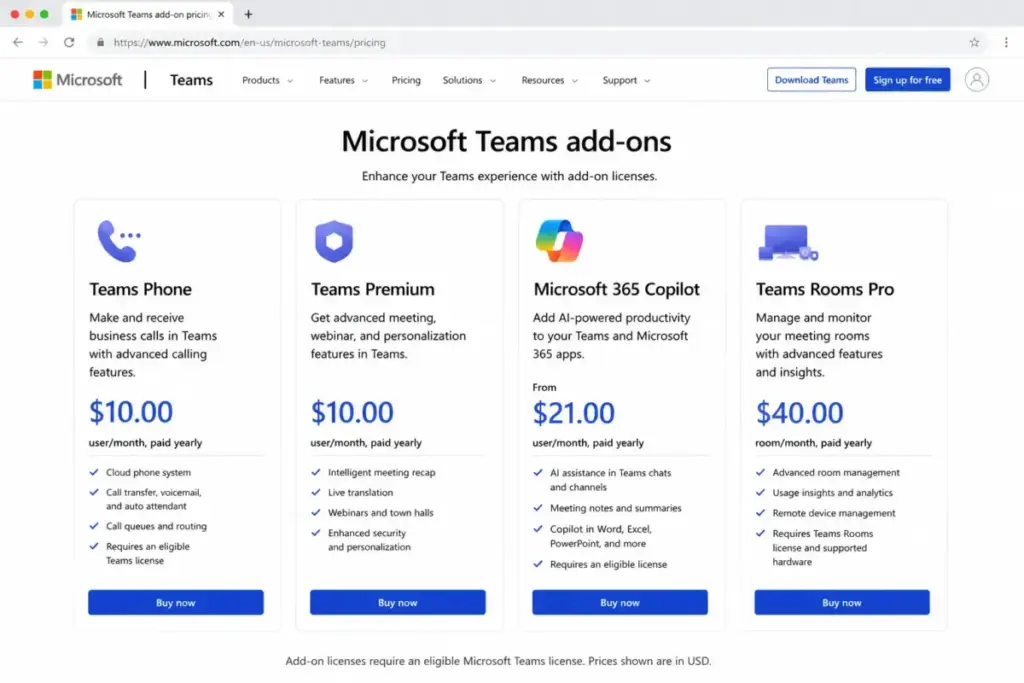Click the checkmark beside 'Live translation'
Viewport: 1024px width, 683px height.
[x=316, y=492]
